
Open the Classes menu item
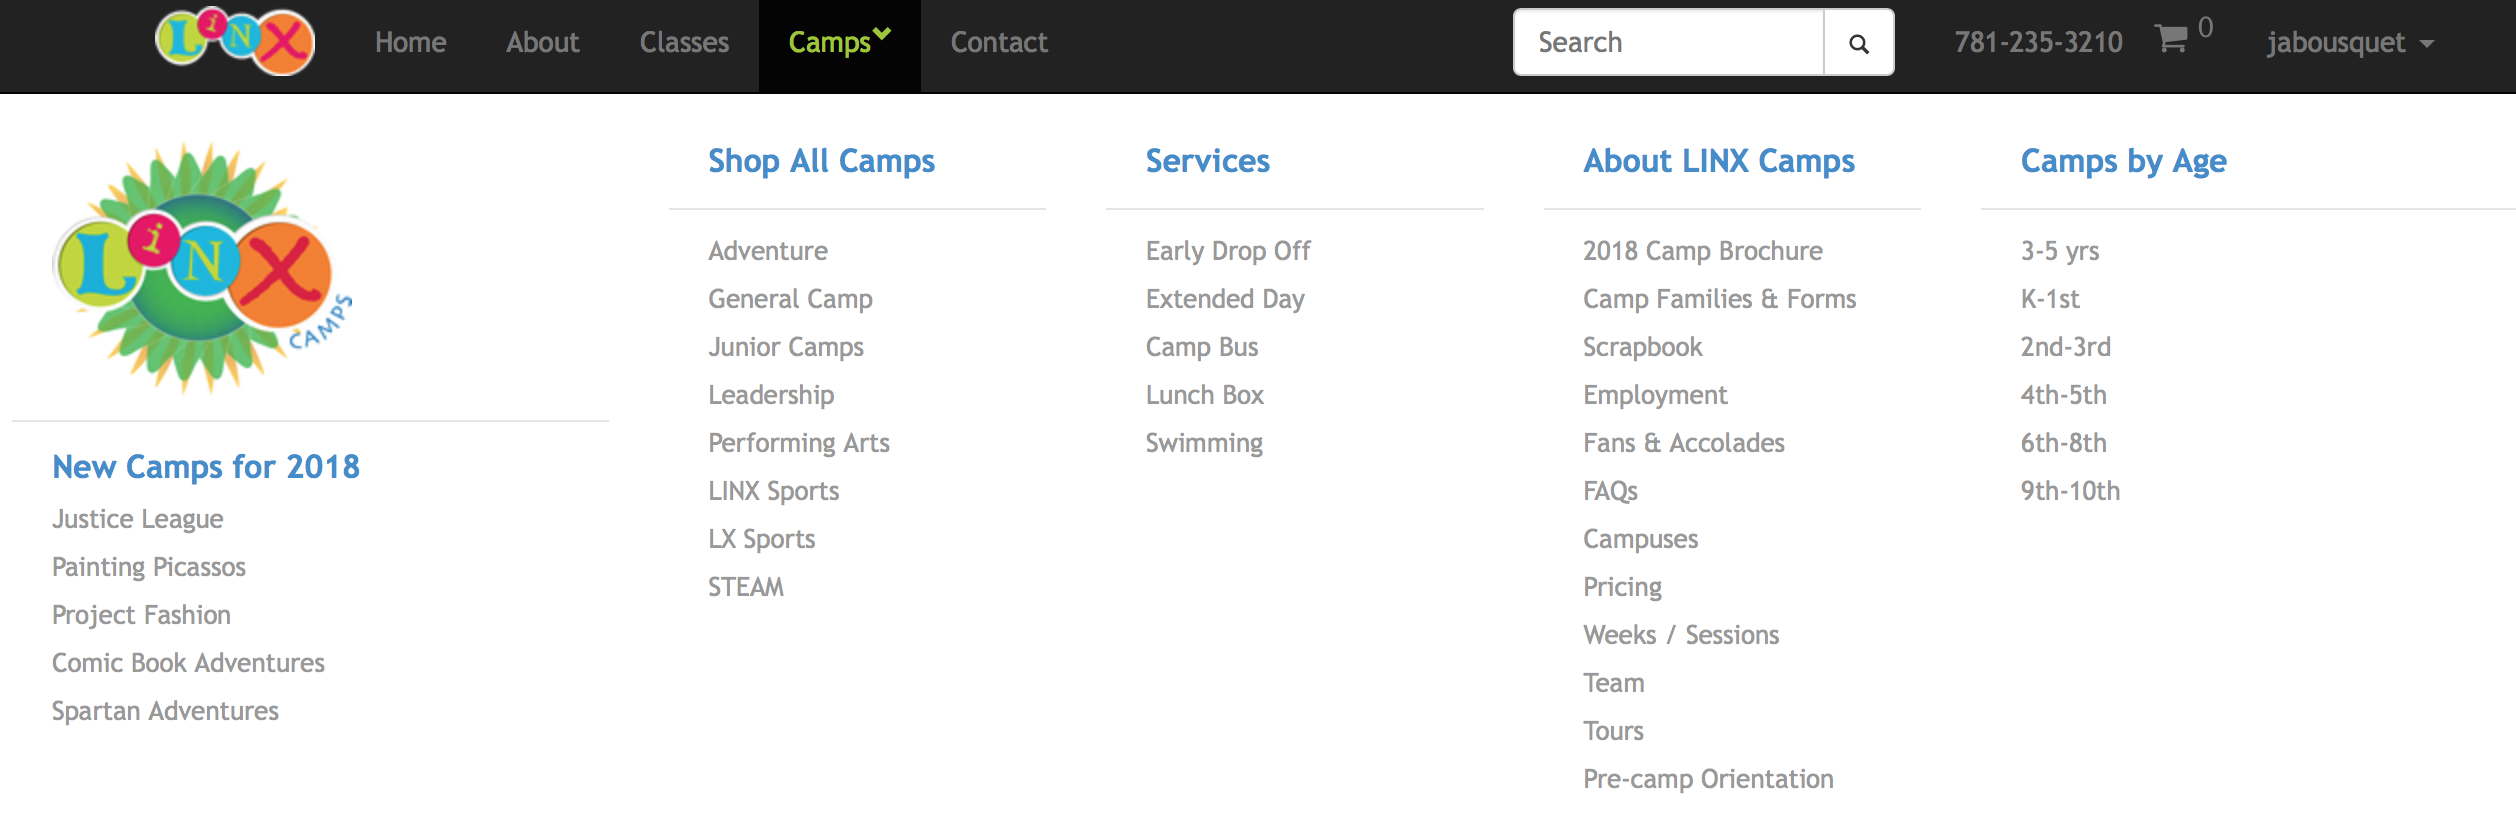click(x=684, y=42)
